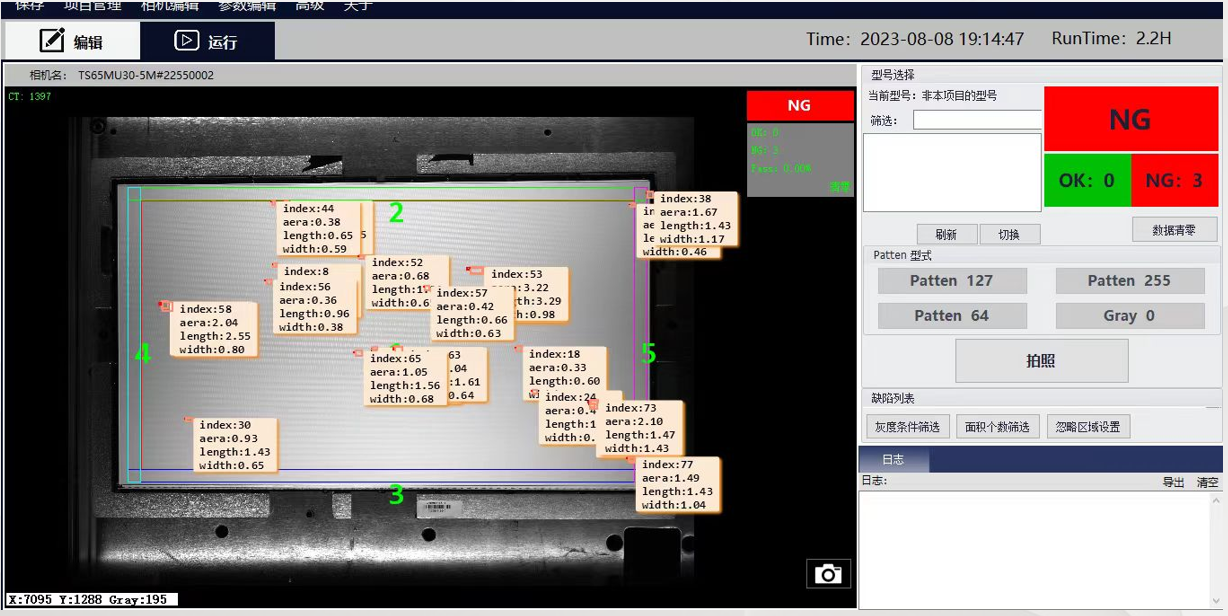Screen dimensions: 1228x616
Task: Click the pencil edit icon
Action: click(52, 41)
